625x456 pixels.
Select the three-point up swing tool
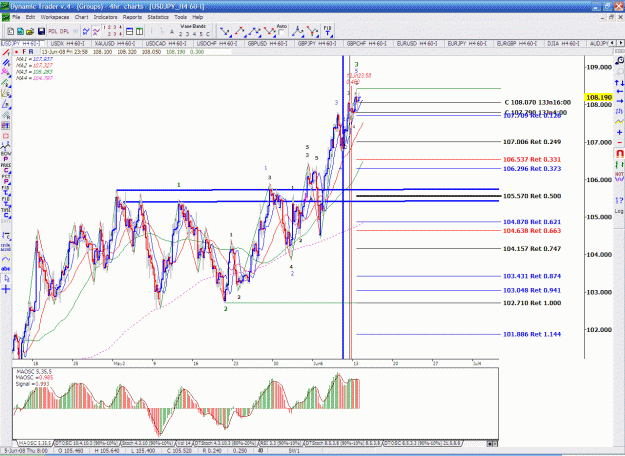coord(255,31)
